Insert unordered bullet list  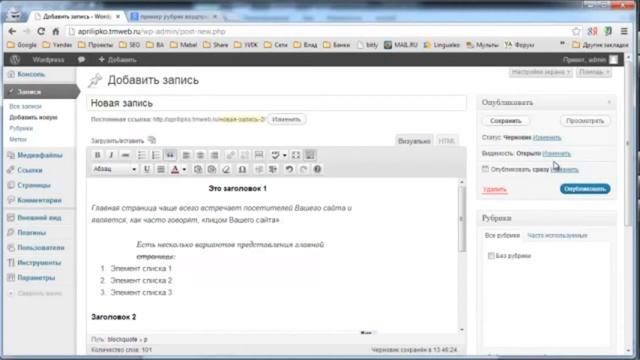pos(141,155)
